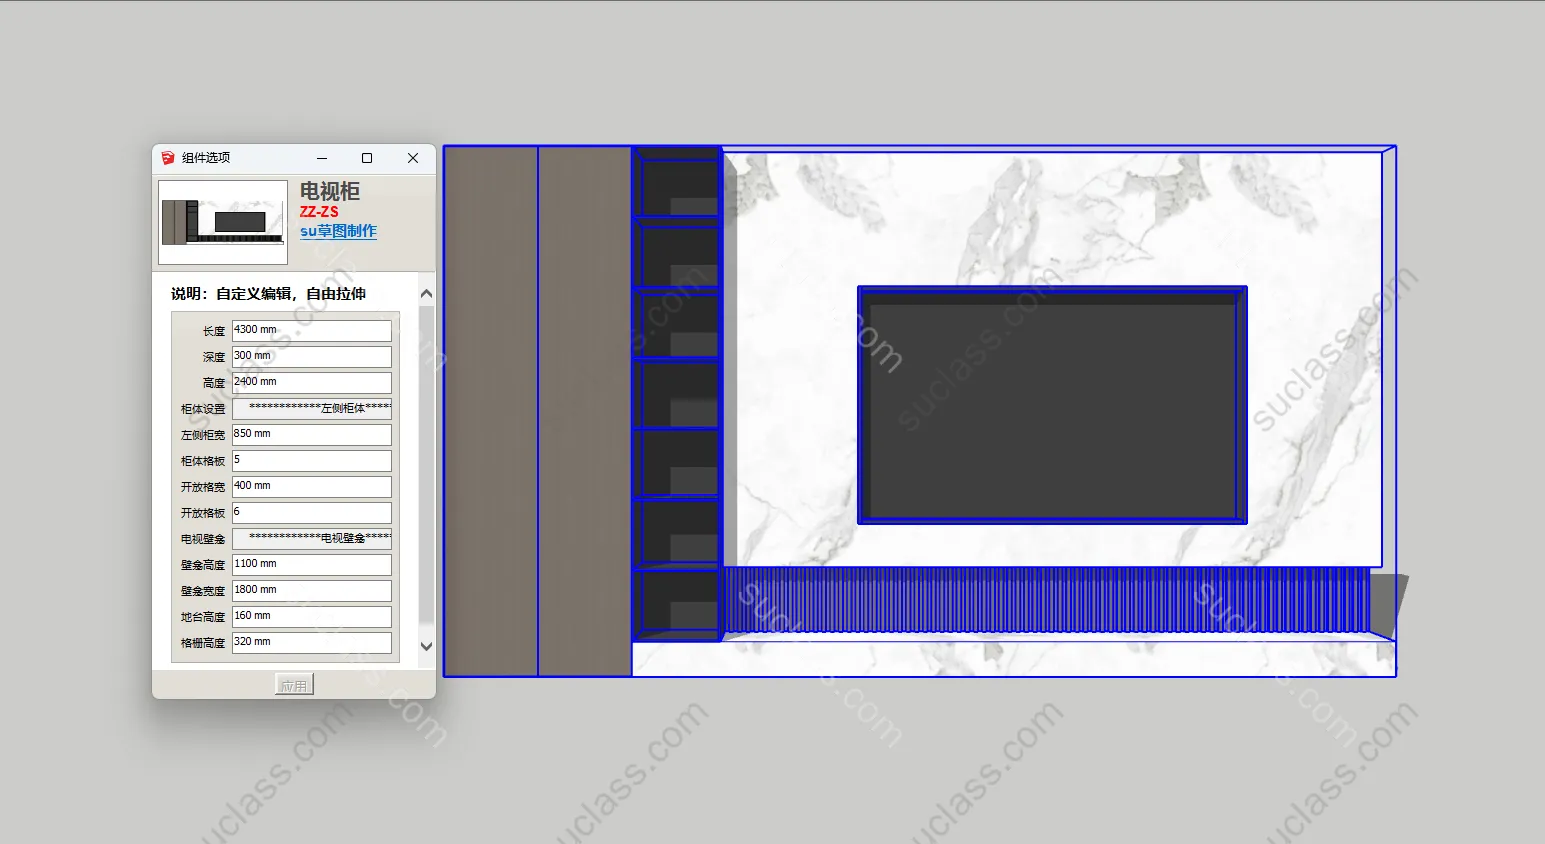Viewport: 1545px width, 844px height.
Task: Click the 地台高度 field with 160 mm
Action: [x=311, y=616]
